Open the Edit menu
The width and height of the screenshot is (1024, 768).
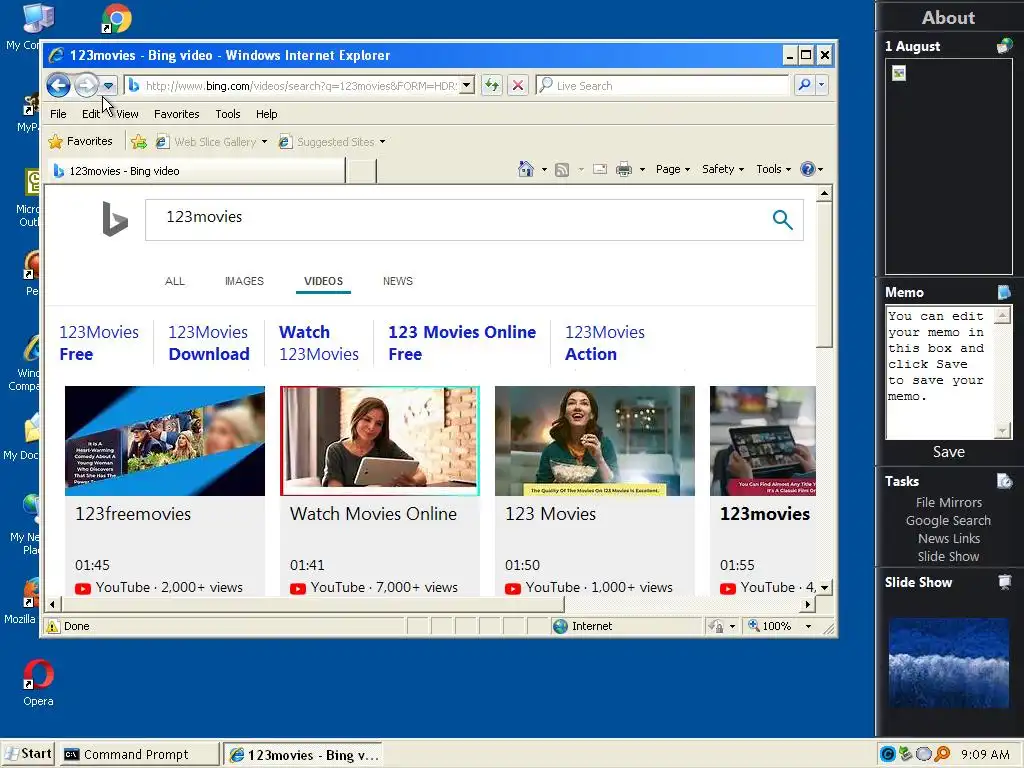(x=91, y=114)
